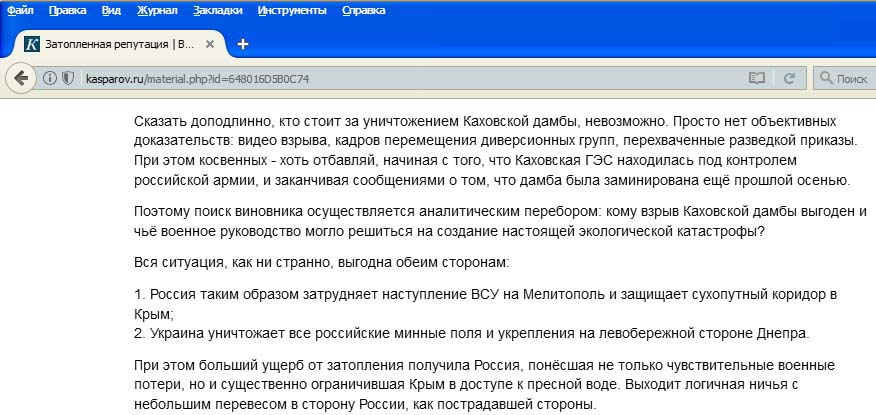This screenshot has width=876, height=415.
Task: Click the paragraph 'При этом больший ущерб'
Action: 484,385
